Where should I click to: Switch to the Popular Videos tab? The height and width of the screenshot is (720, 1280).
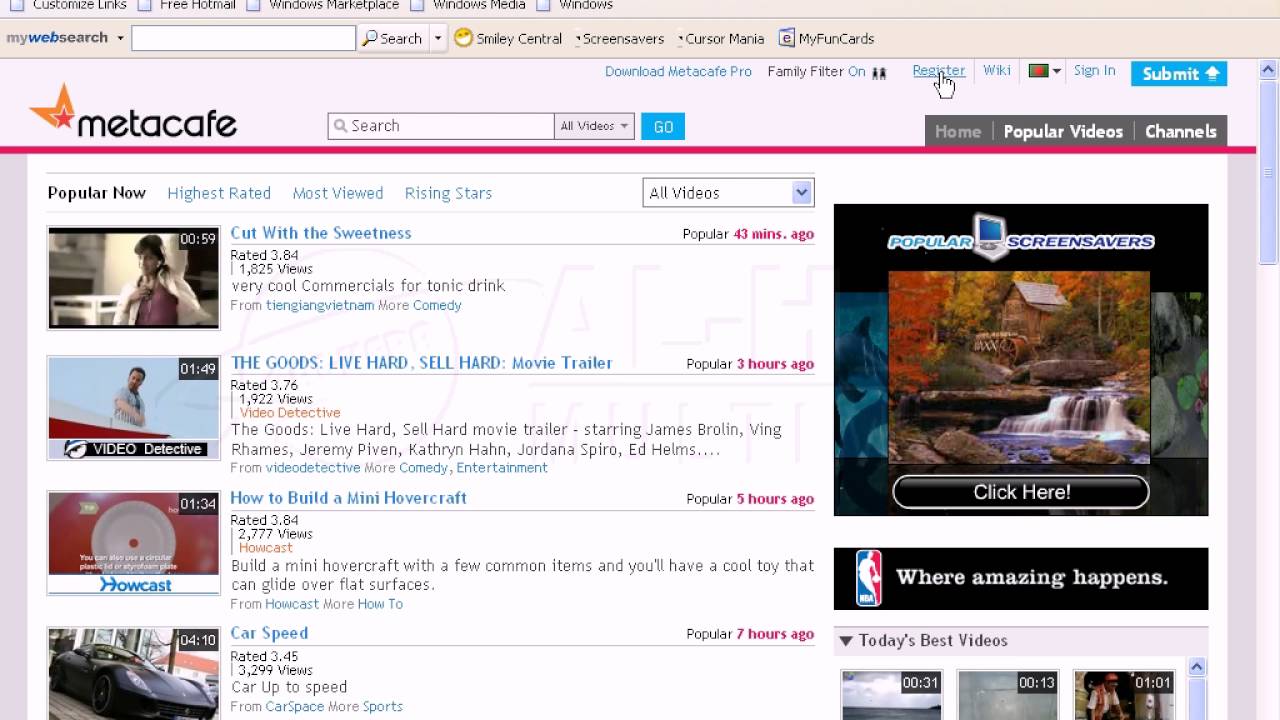click(1063, 131)
